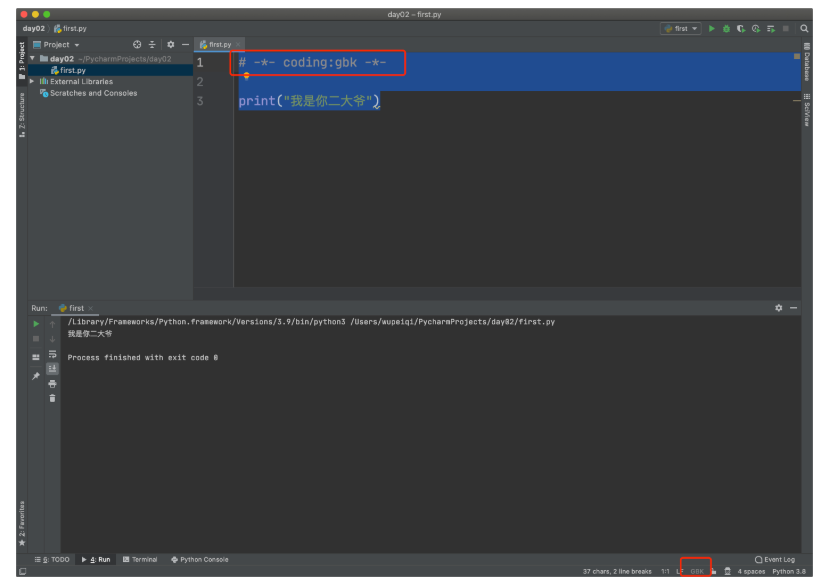The image size is (819, 585).
Task: Start debugging with the green bug icon
Action: click(726, 29)
